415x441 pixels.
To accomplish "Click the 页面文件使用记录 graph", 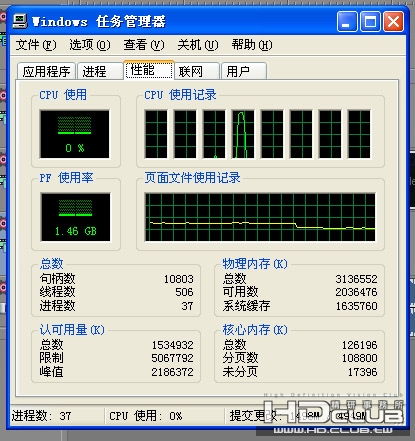I will [260, 217].
